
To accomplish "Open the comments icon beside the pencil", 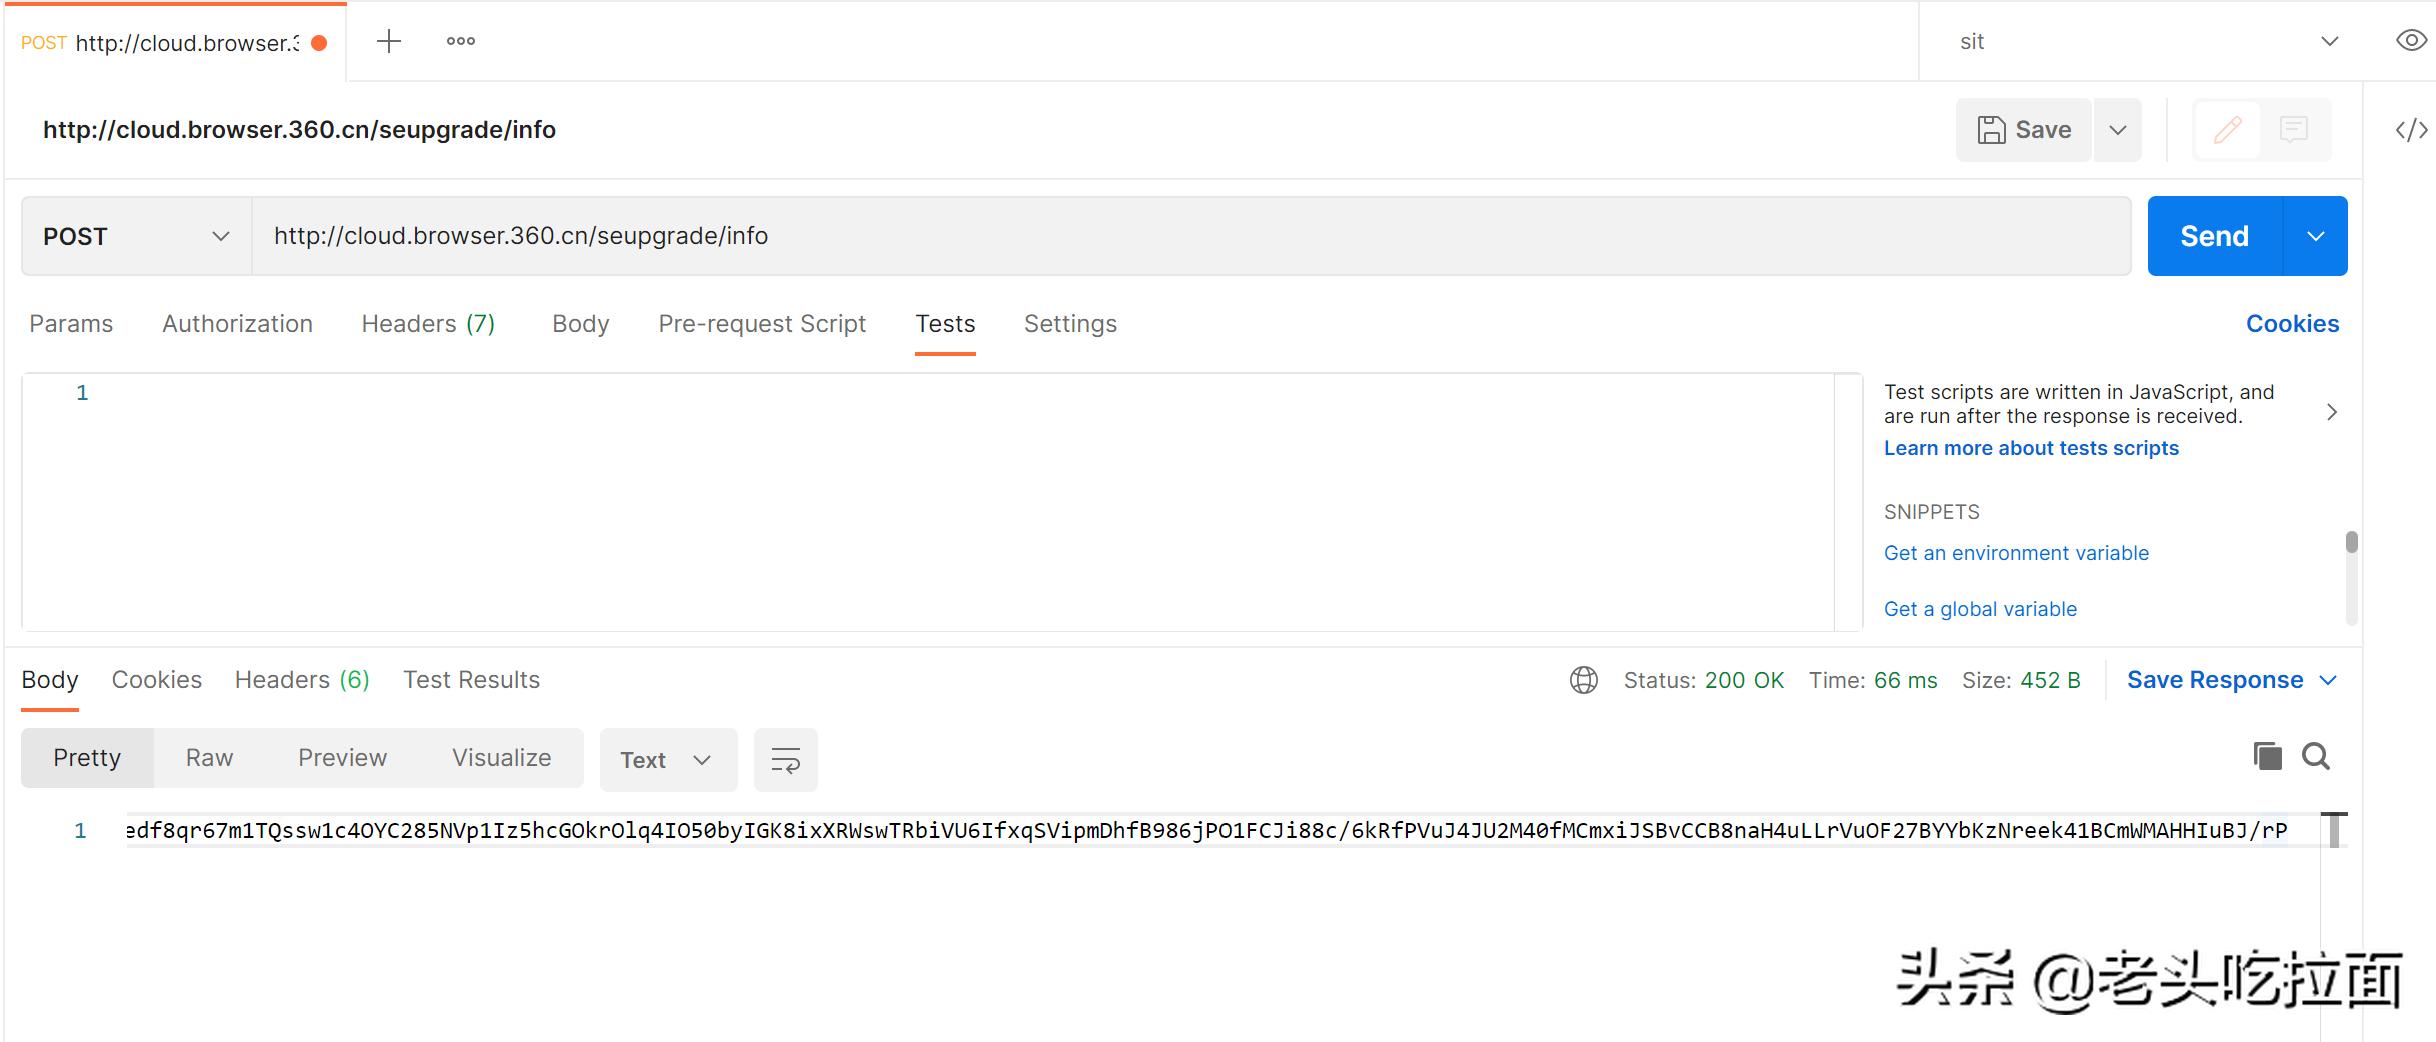I will pyautogui.click(x=2293, y=130).
